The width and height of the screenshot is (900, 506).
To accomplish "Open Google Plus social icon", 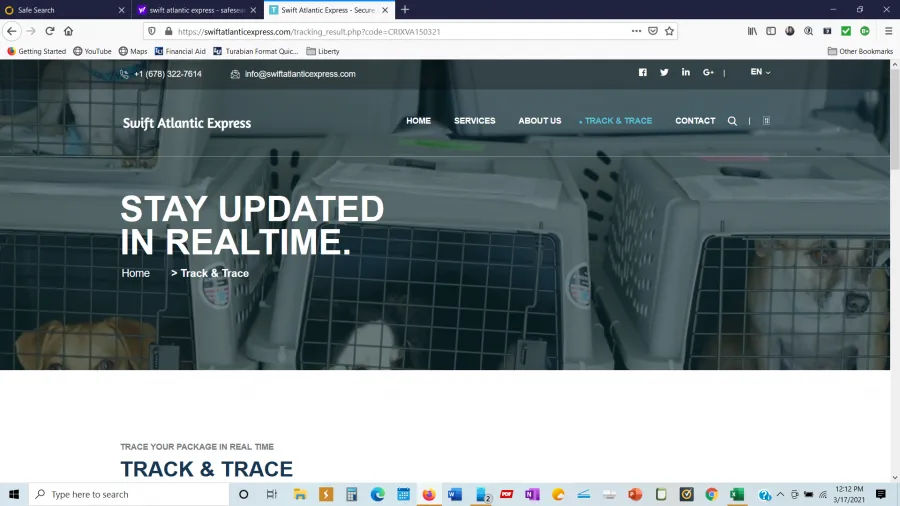I will (708, 72).
